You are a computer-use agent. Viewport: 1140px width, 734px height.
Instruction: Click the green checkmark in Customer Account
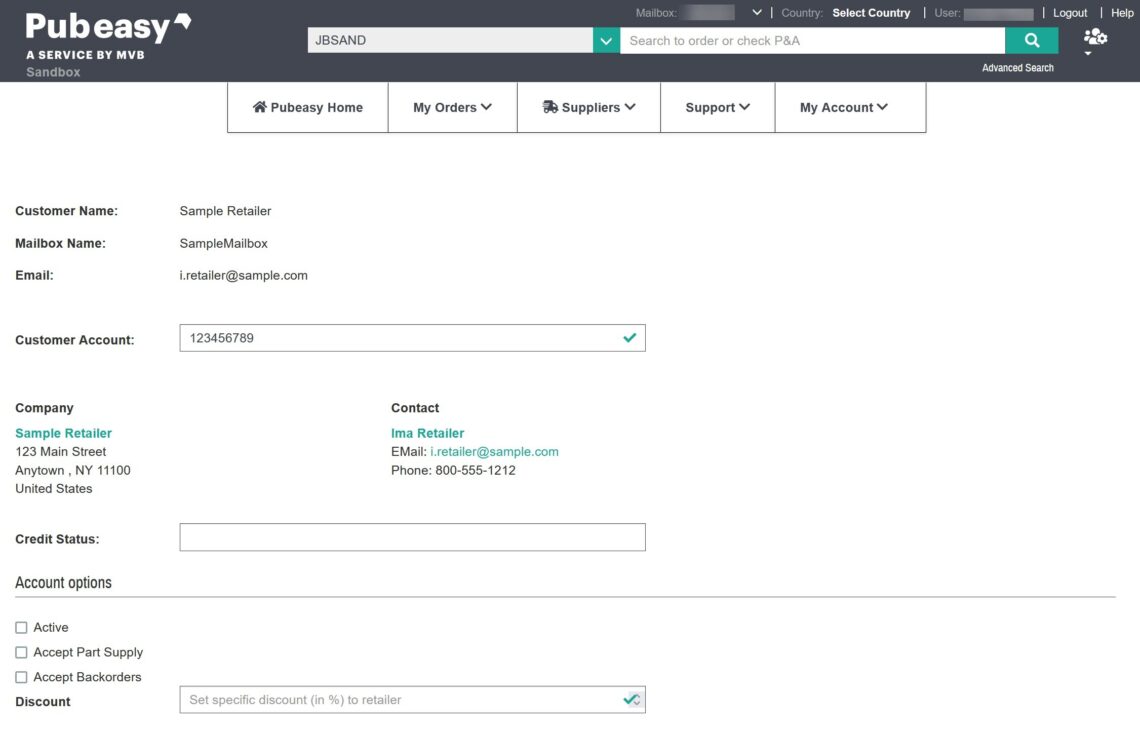click(x=629, y=338)
